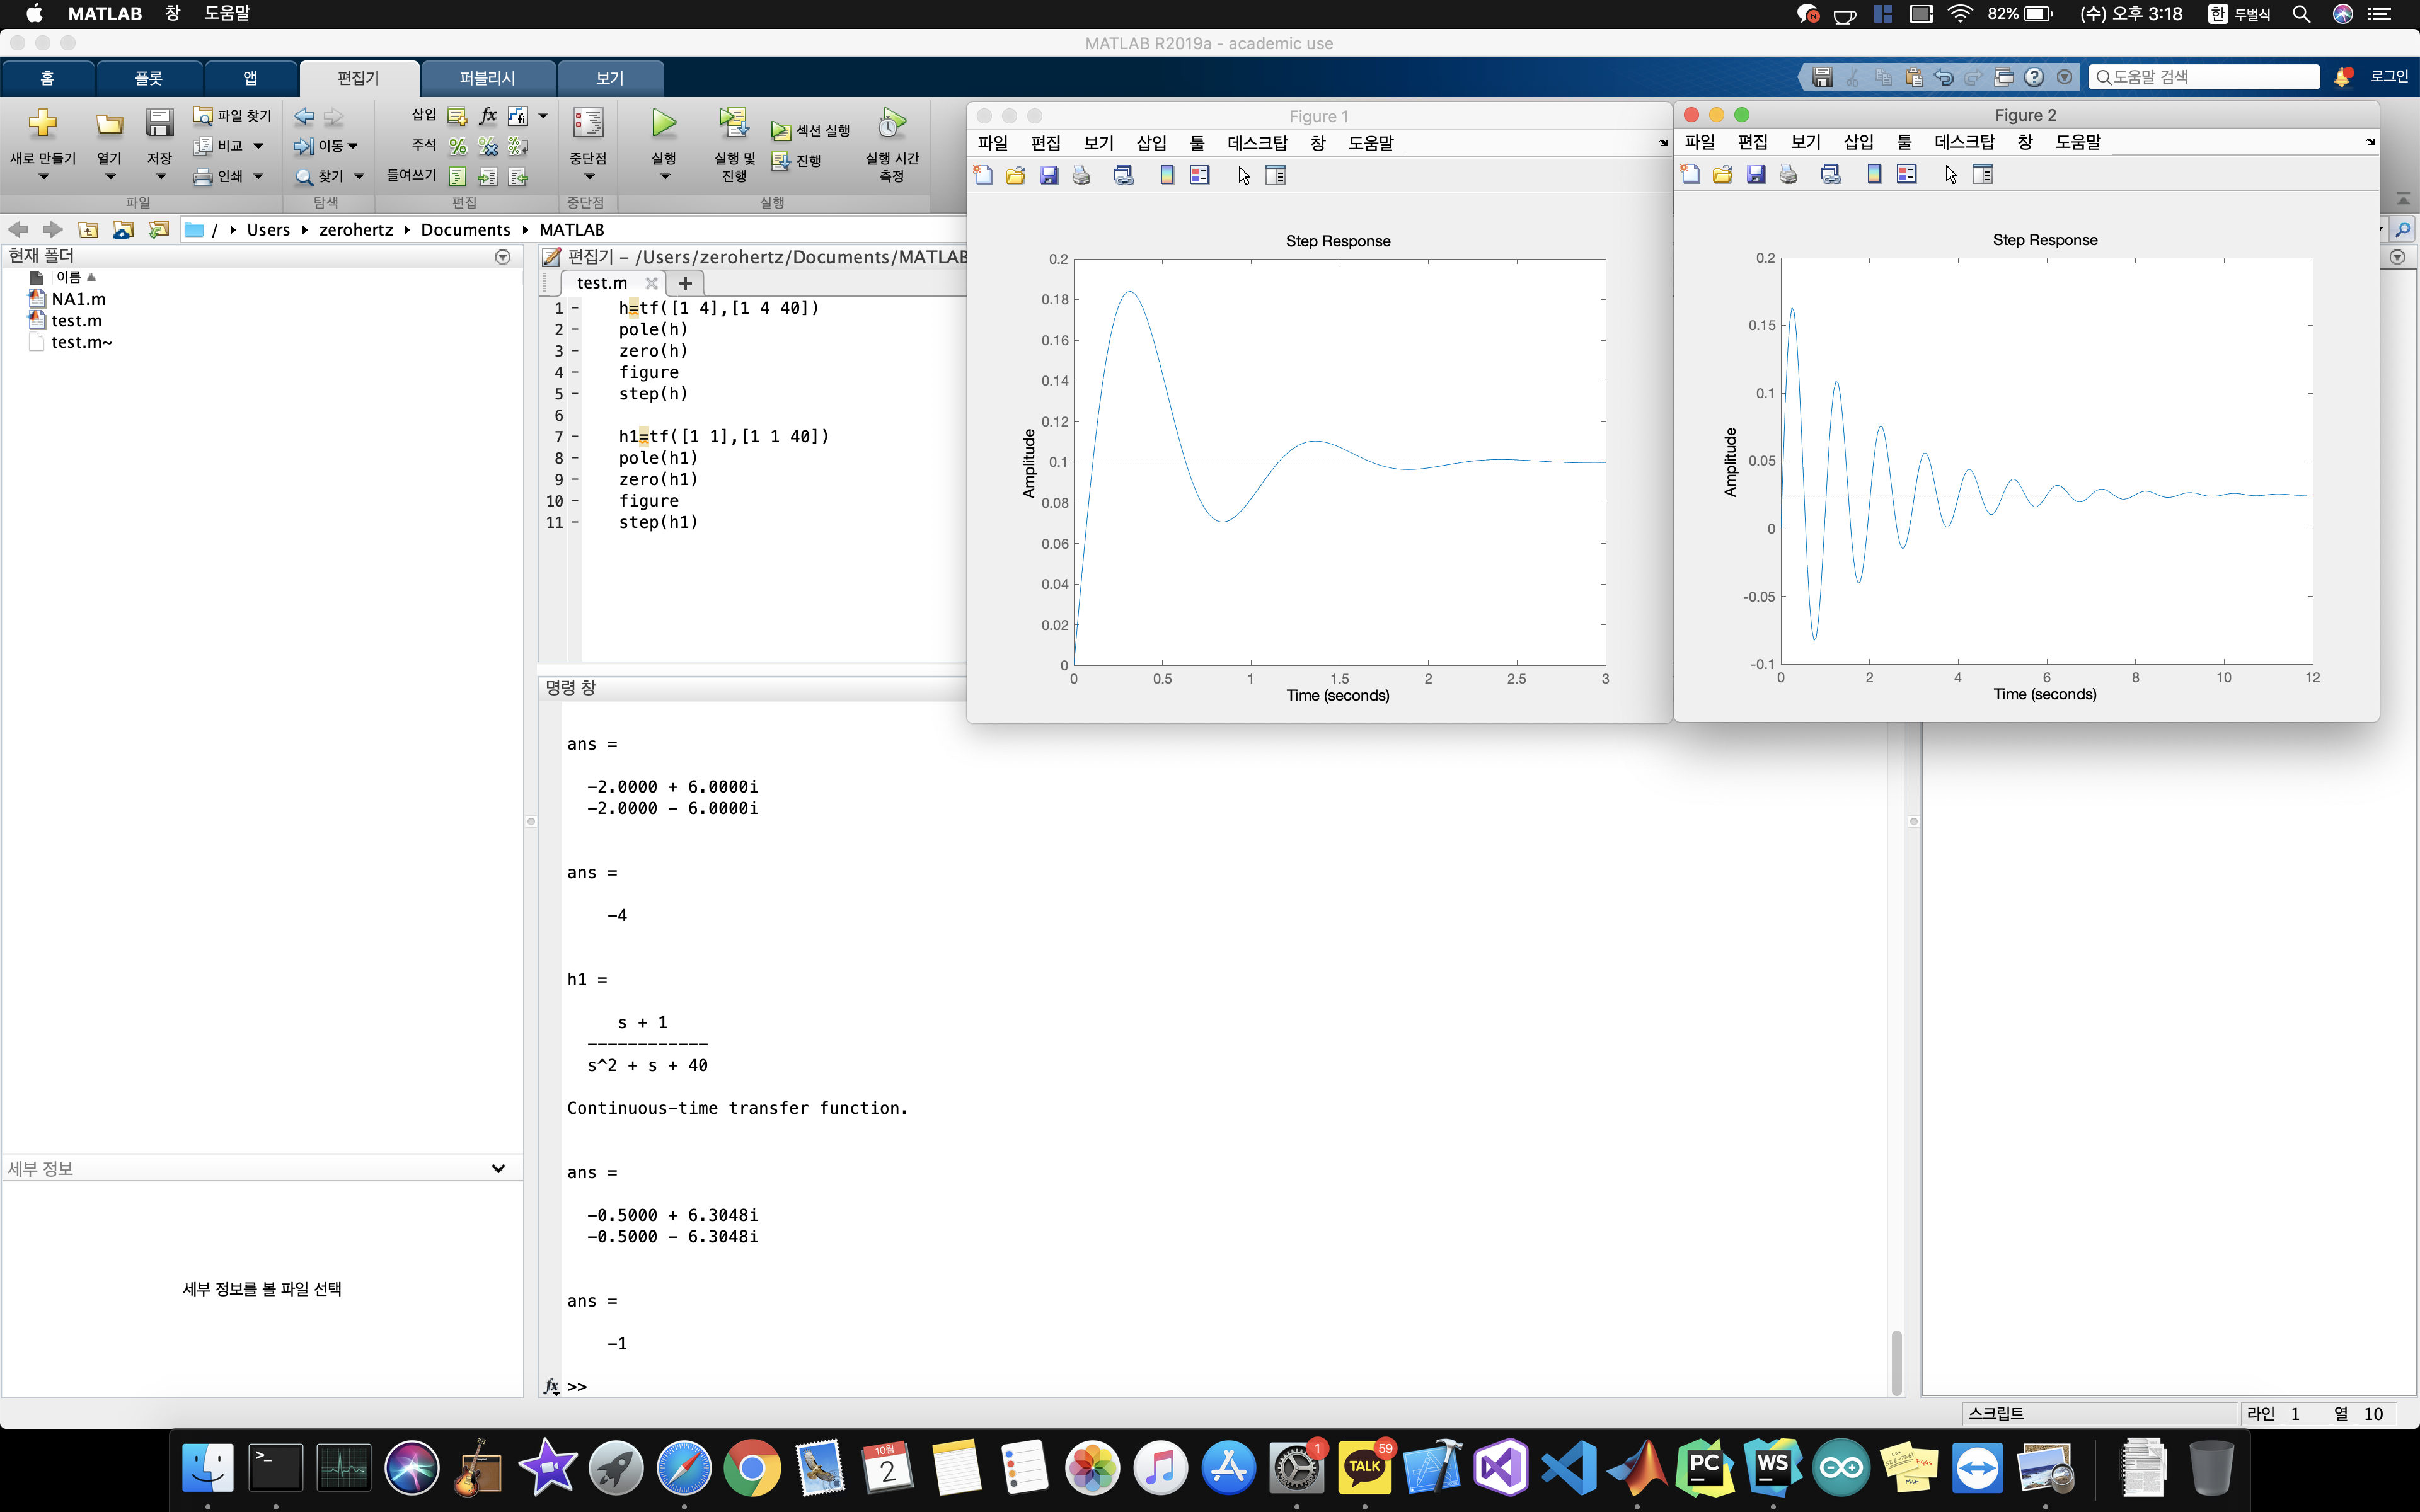Click Figure 2 Print Figure icon
This screenshot has height=1512, width=2420.
(1788, 175)
